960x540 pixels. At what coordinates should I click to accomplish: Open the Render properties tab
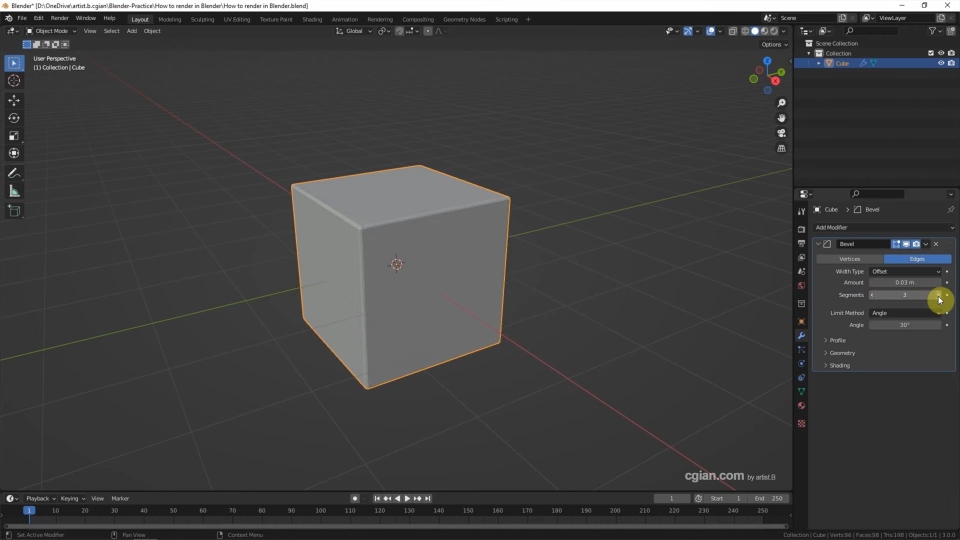pyautogui.click(x=801, y=229)
